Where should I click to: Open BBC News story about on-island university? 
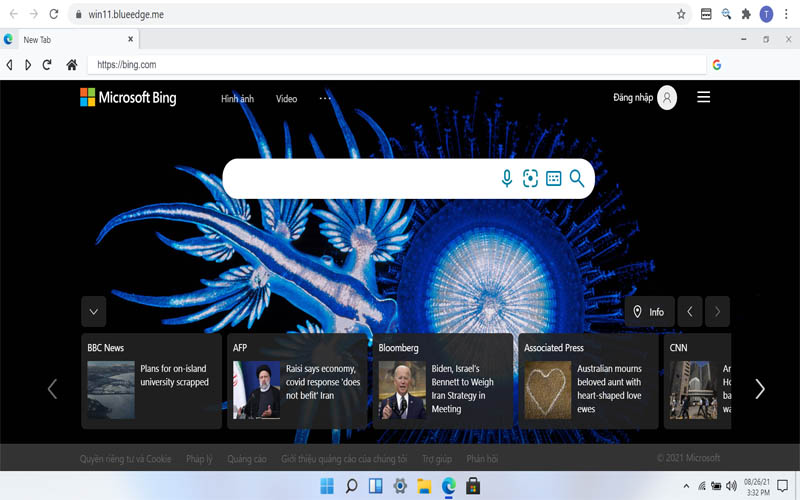(174, 375)
